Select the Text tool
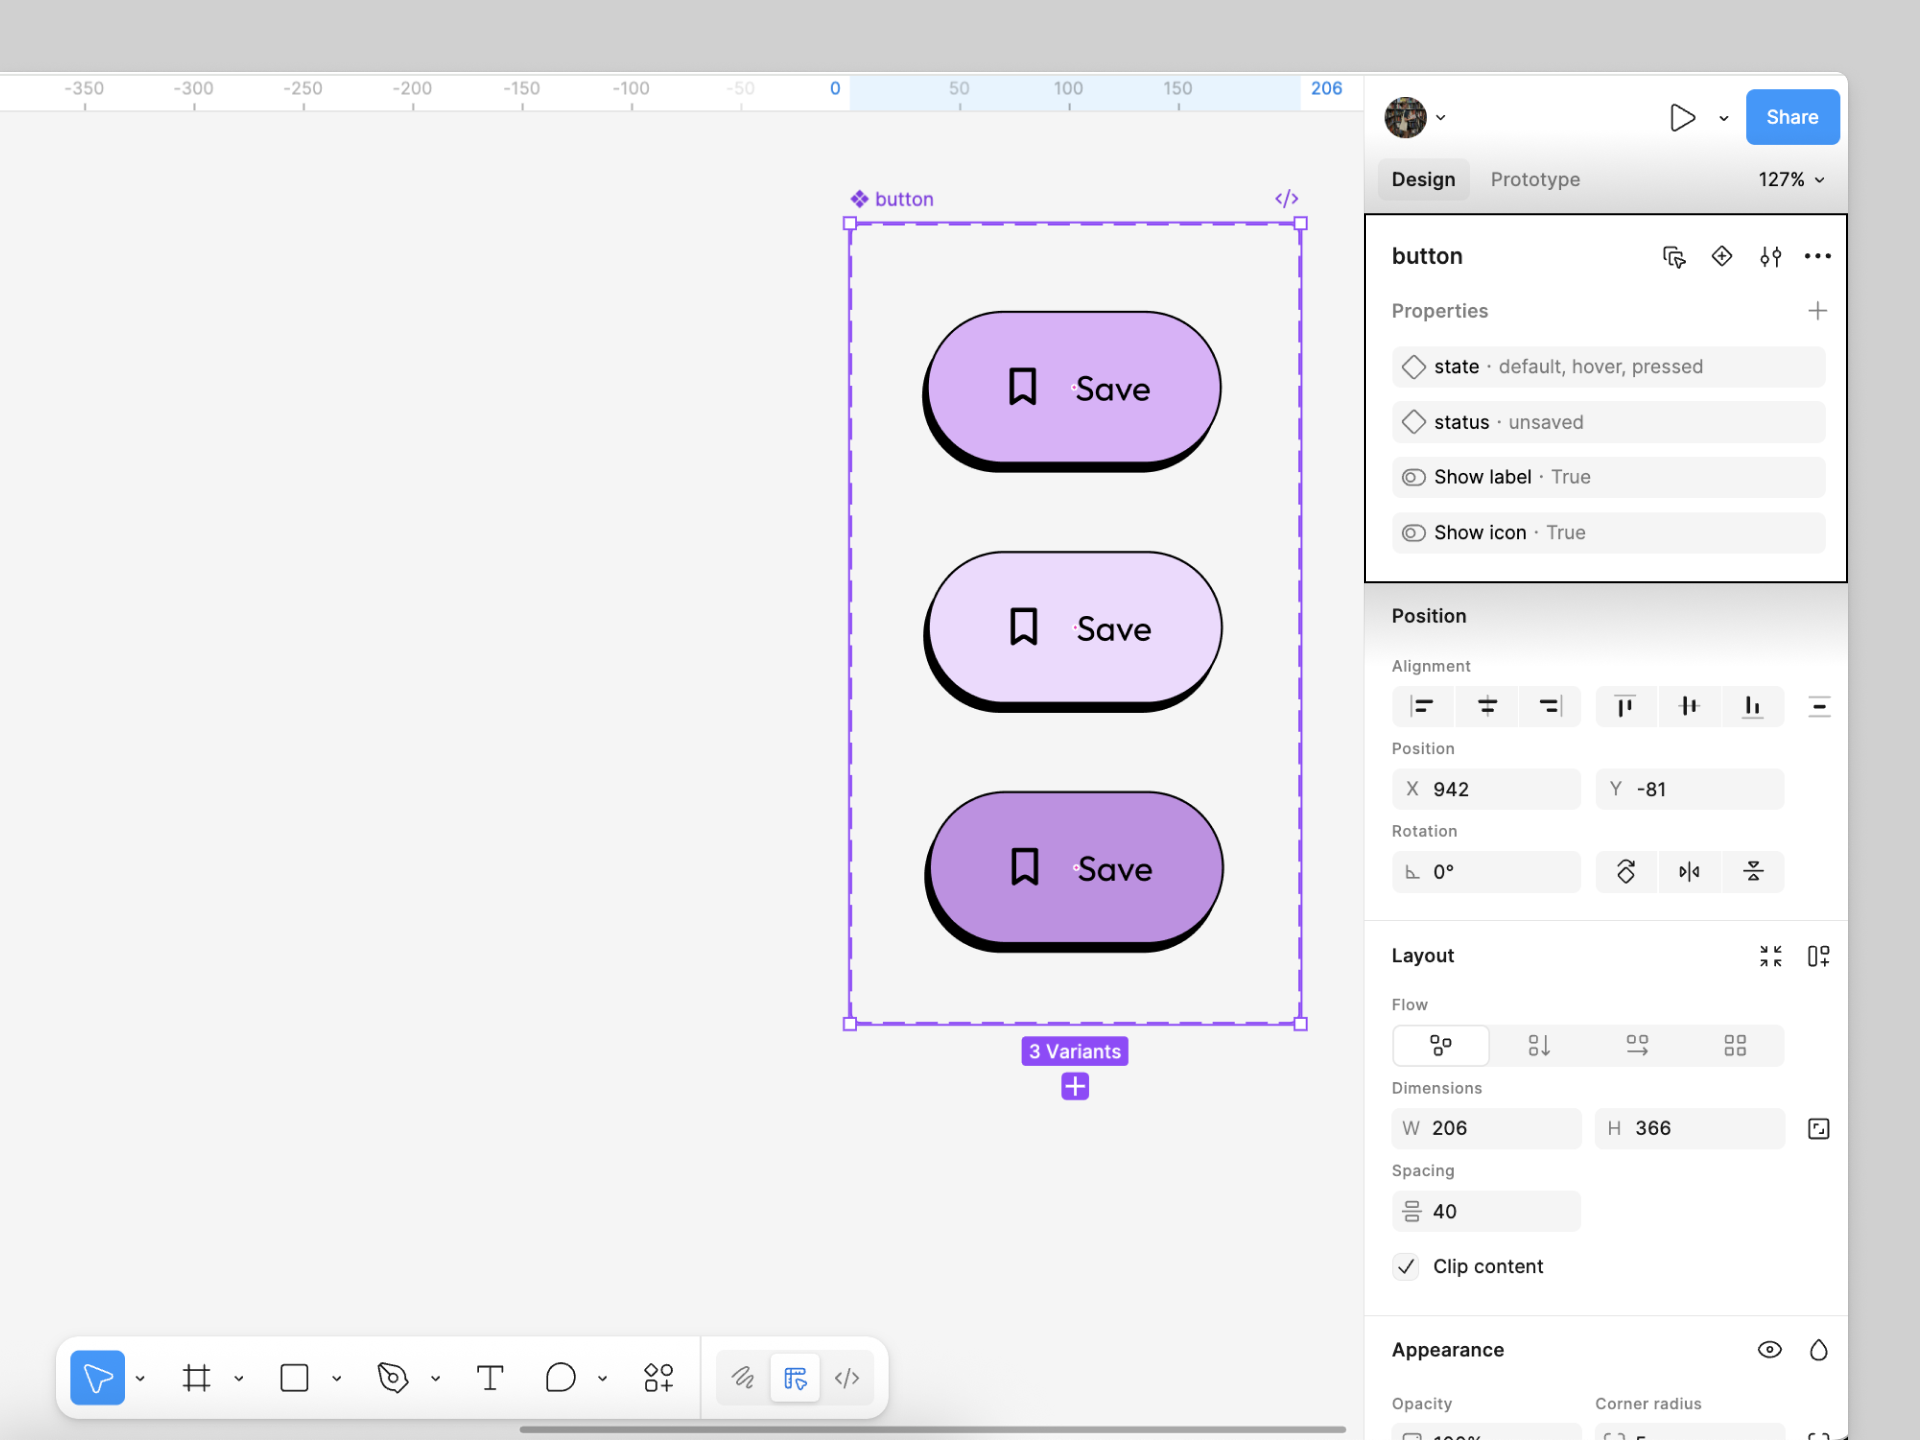This screenshot has width=1920, height=1440. tap(490, 1378)
